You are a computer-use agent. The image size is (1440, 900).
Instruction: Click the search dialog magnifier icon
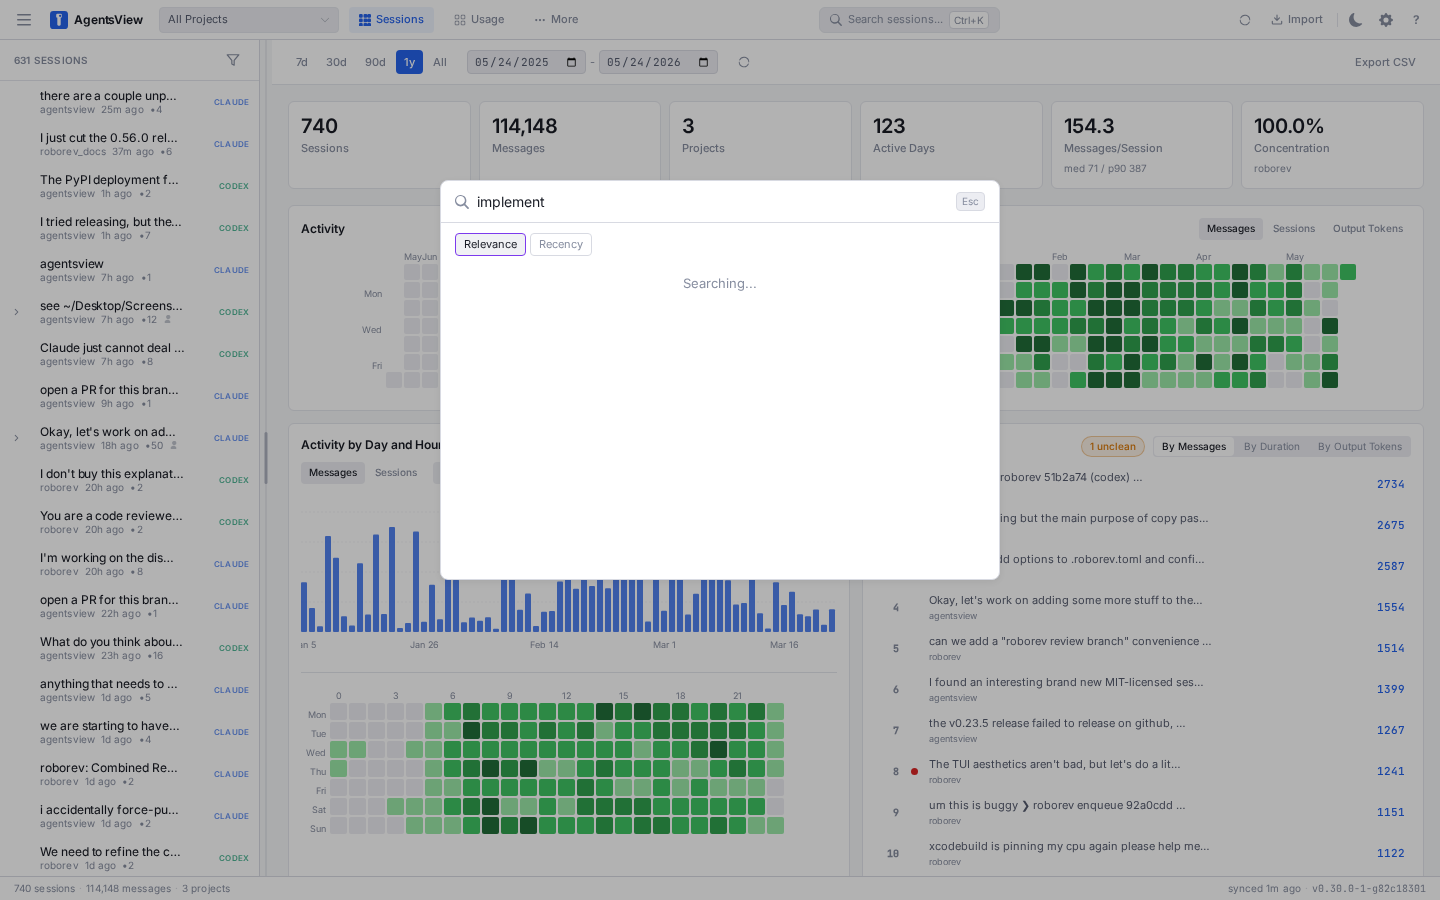(x=462, y=202)
